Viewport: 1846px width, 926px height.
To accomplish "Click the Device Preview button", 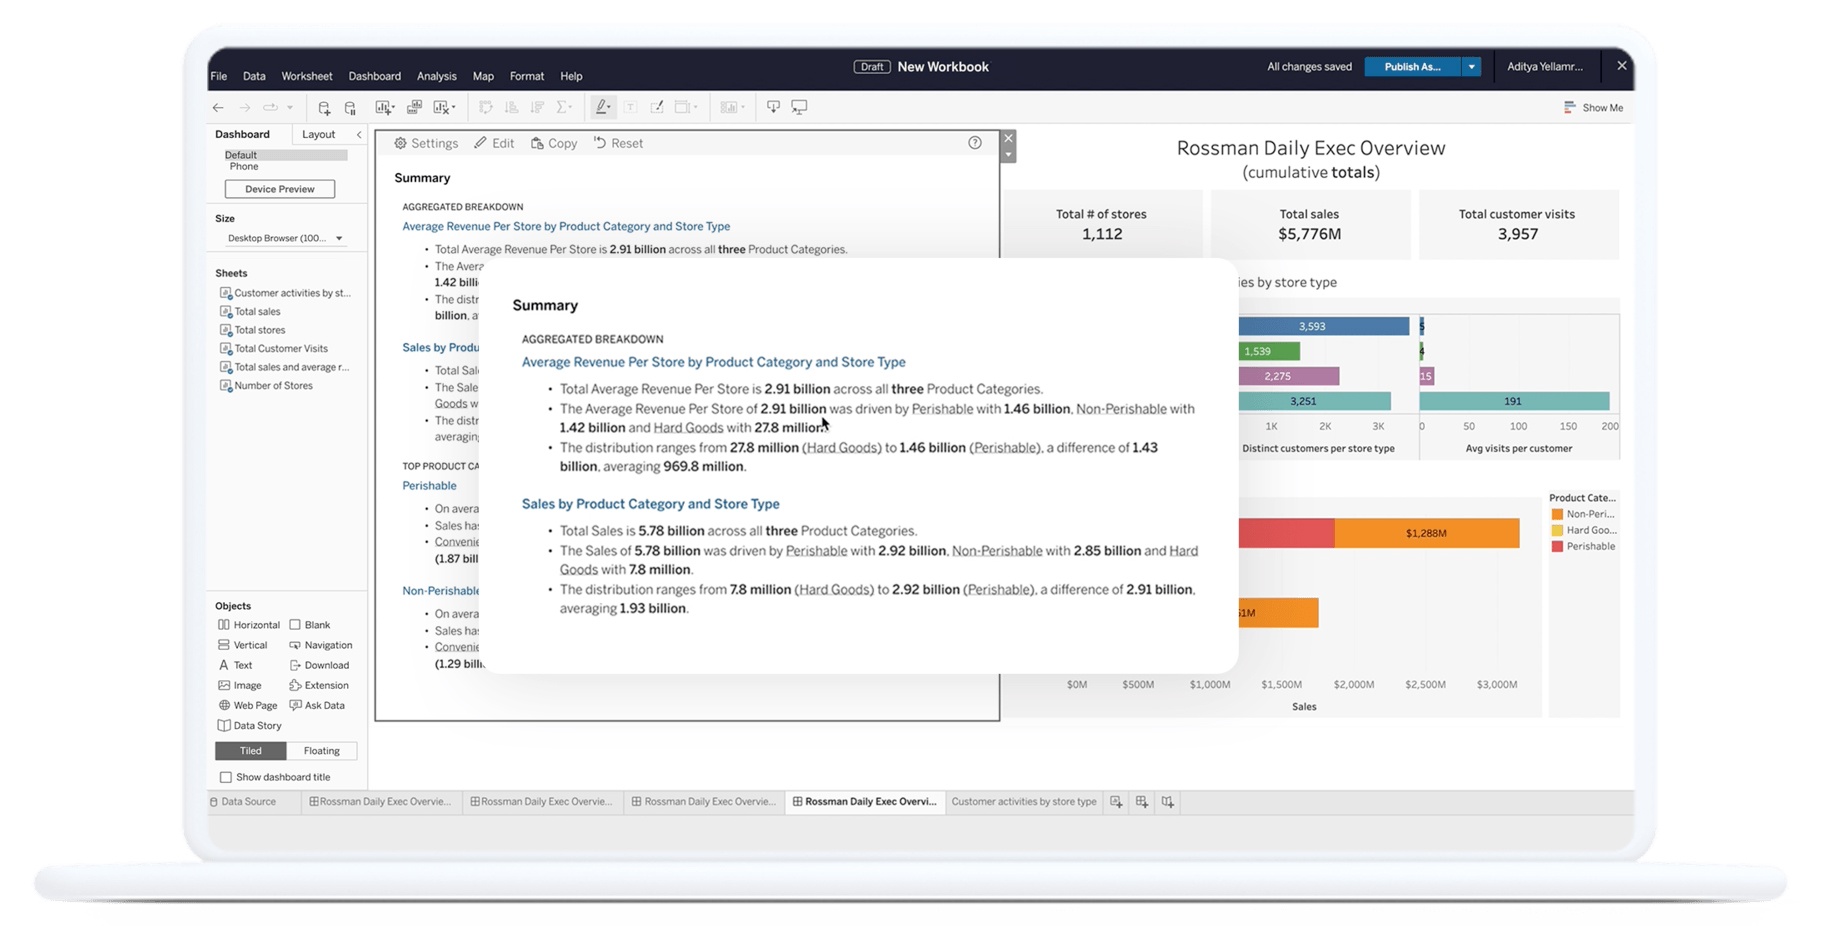I will coord(279,189).
